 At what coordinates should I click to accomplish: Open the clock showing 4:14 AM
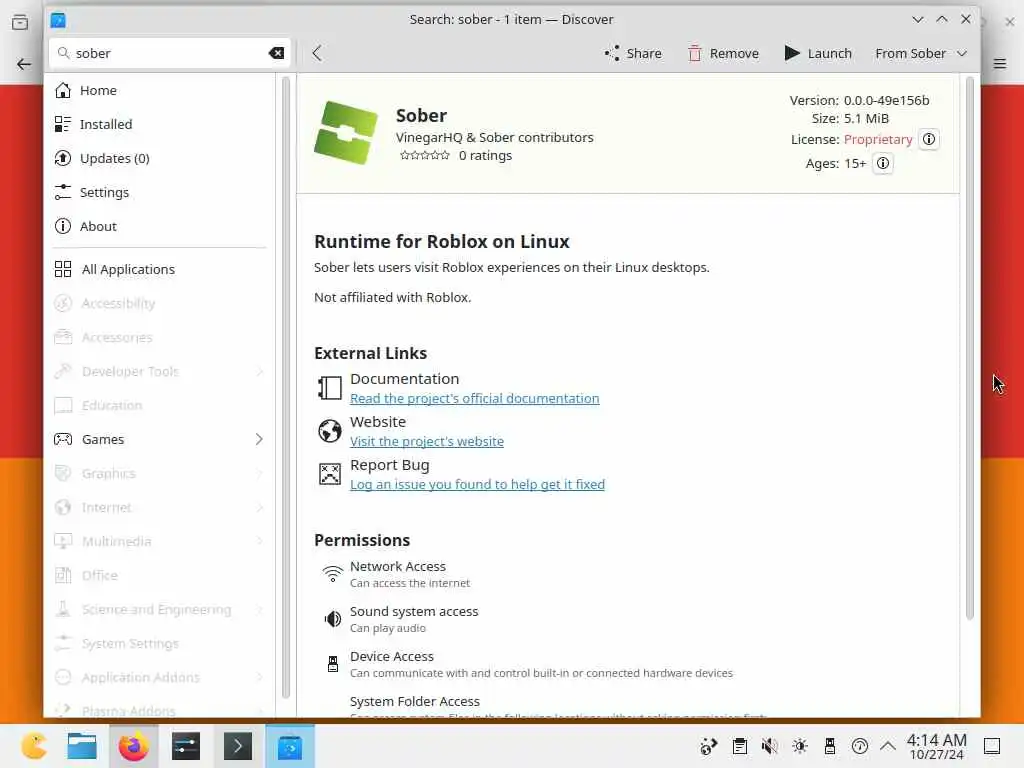point(936,746)
